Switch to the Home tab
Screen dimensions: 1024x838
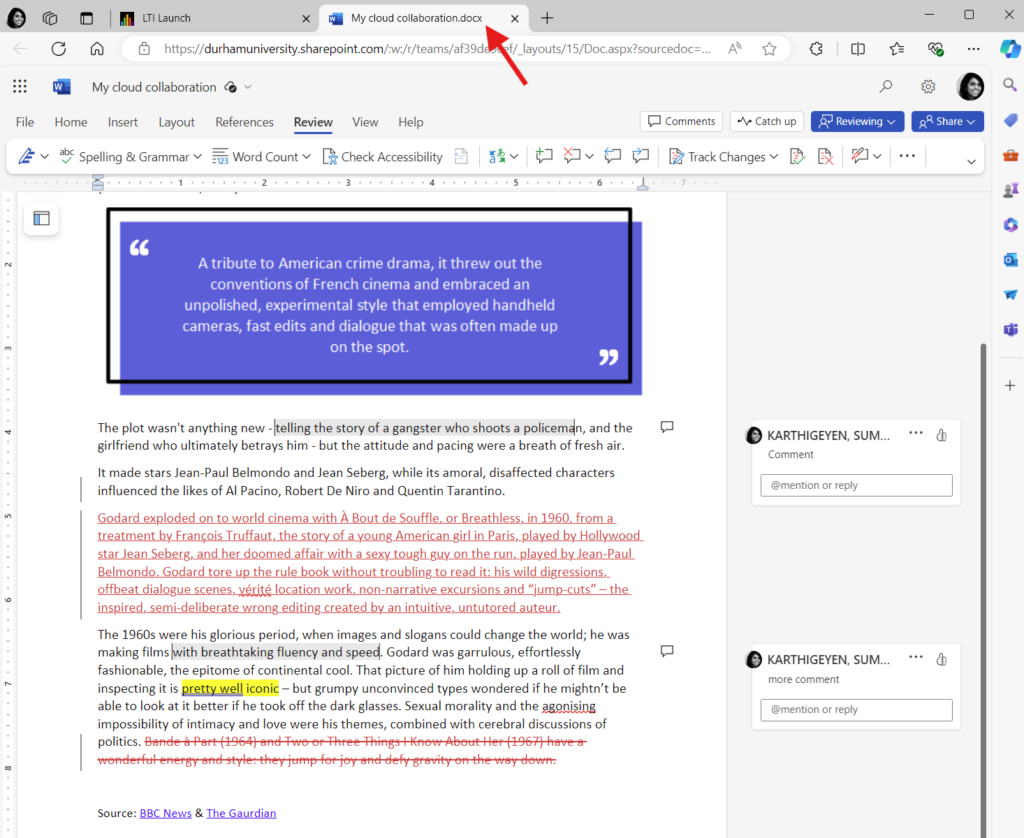[71, 122]
